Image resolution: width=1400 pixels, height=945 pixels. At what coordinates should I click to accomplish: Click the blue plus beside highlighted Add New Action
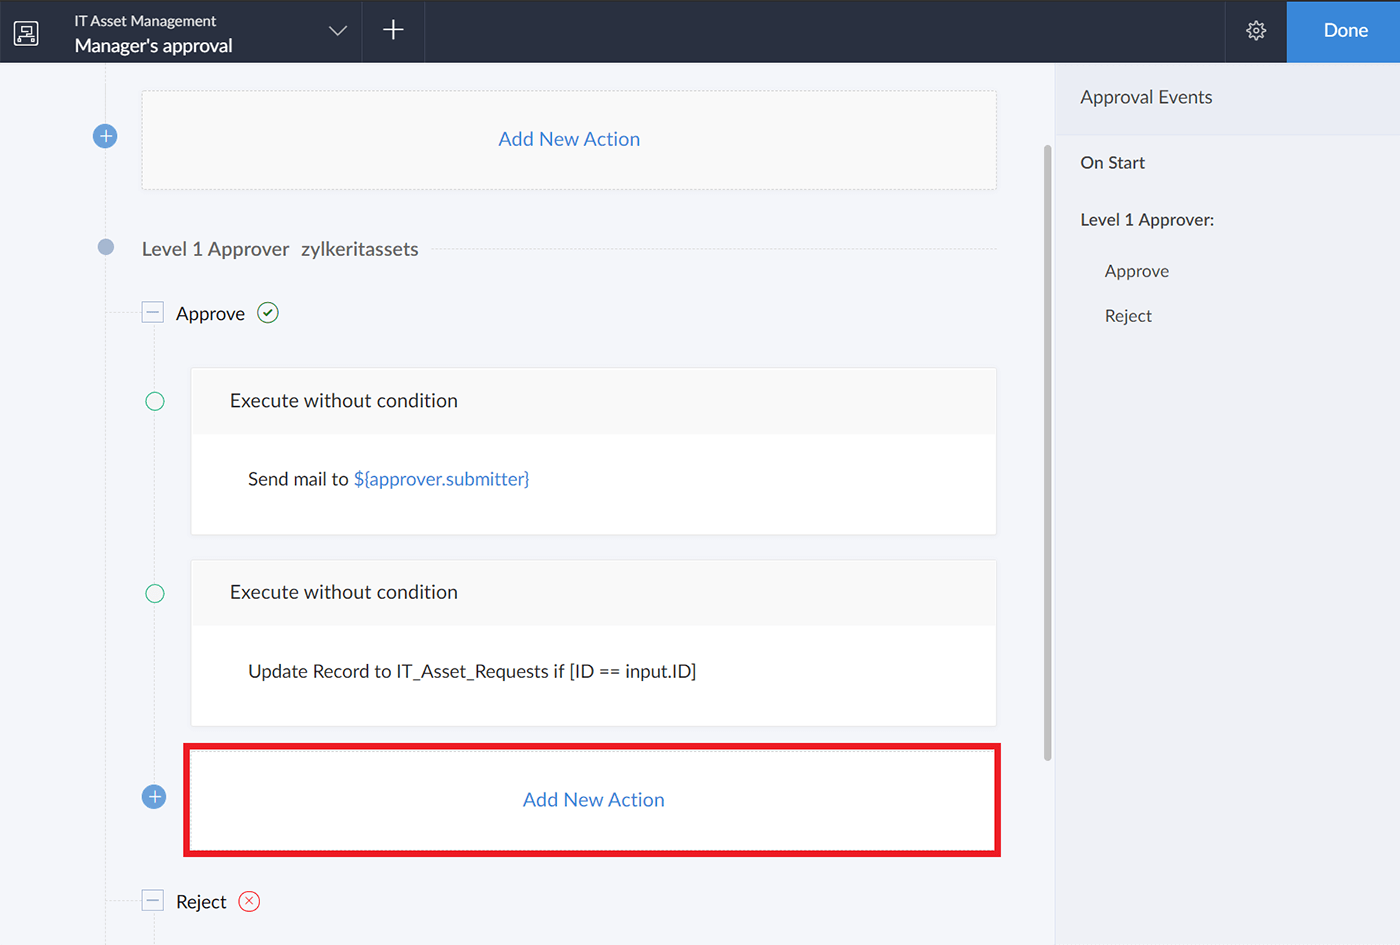tap(154, 797)
